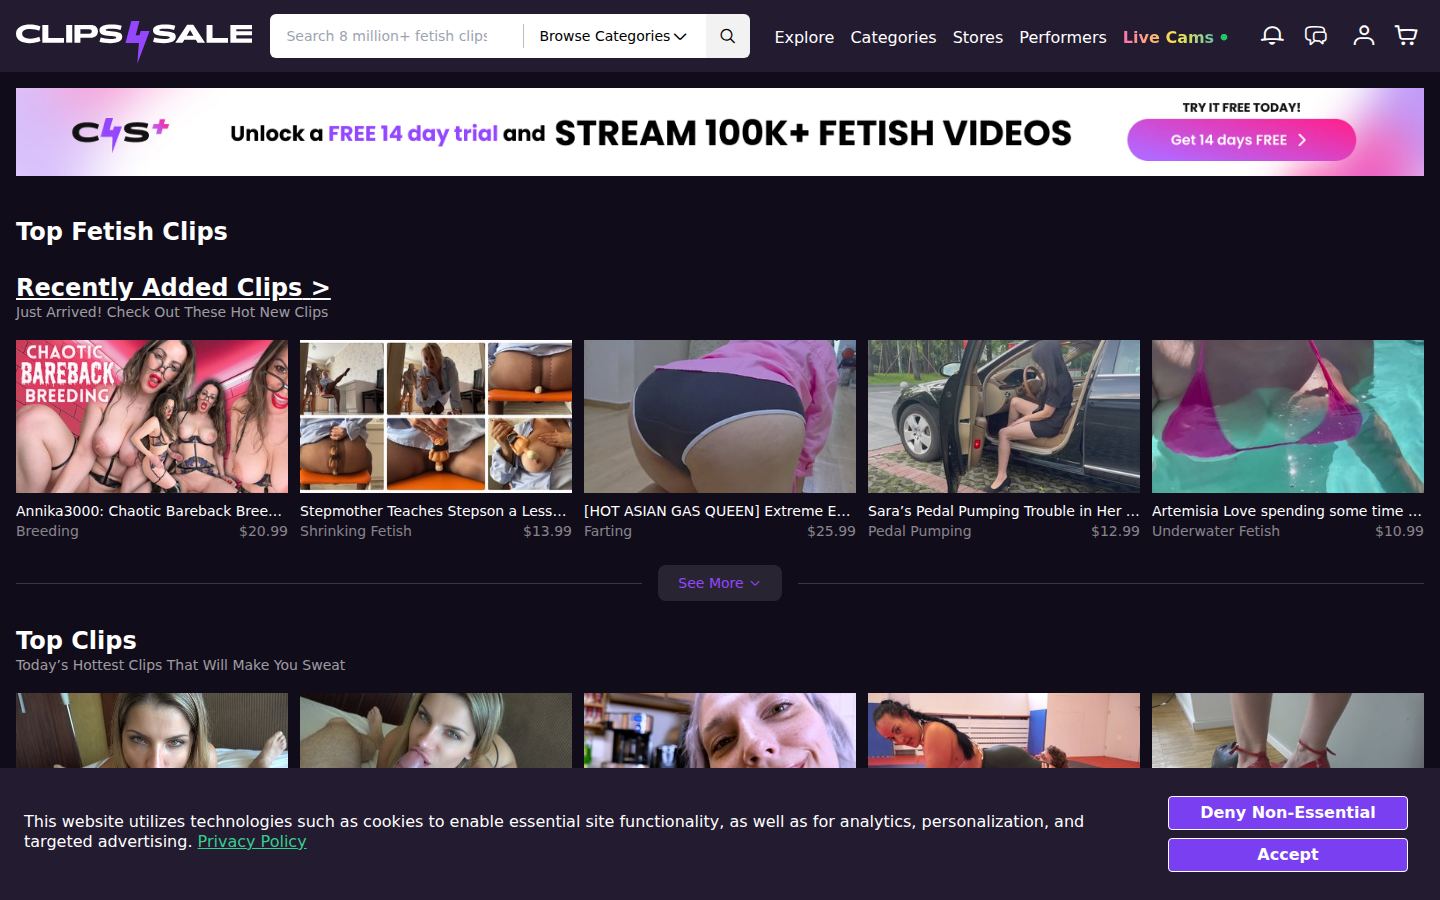The image size is (1440, 900).
Task: Open the Live Cams menu item
Action: (1175, 37)
